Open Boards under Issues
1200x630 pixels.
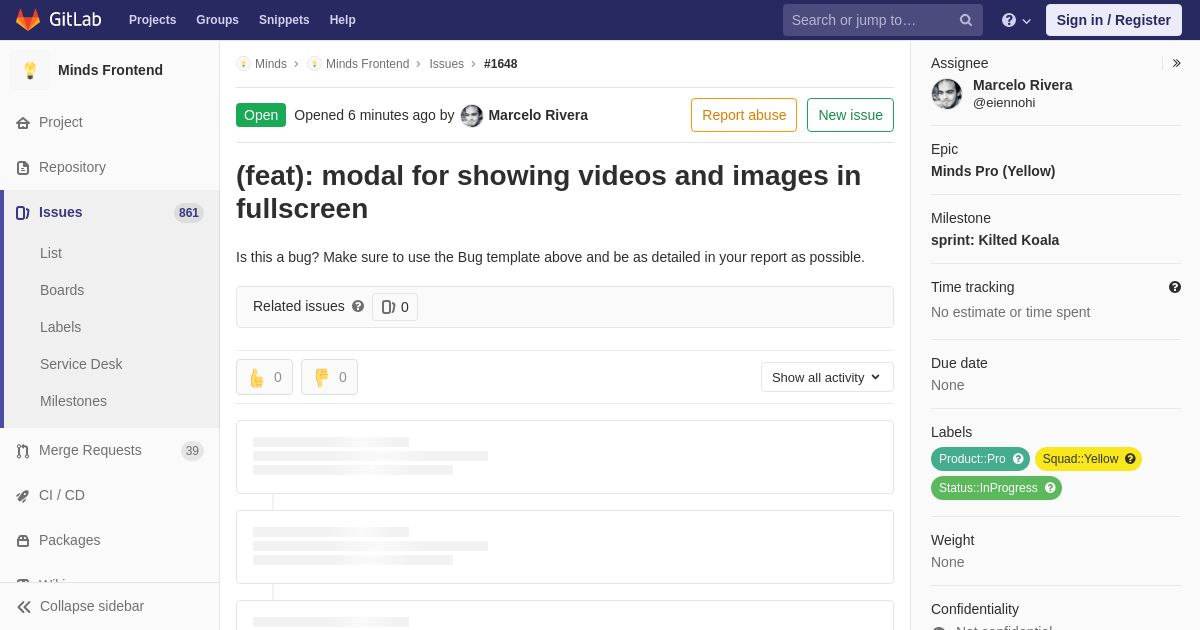[62, 290]
